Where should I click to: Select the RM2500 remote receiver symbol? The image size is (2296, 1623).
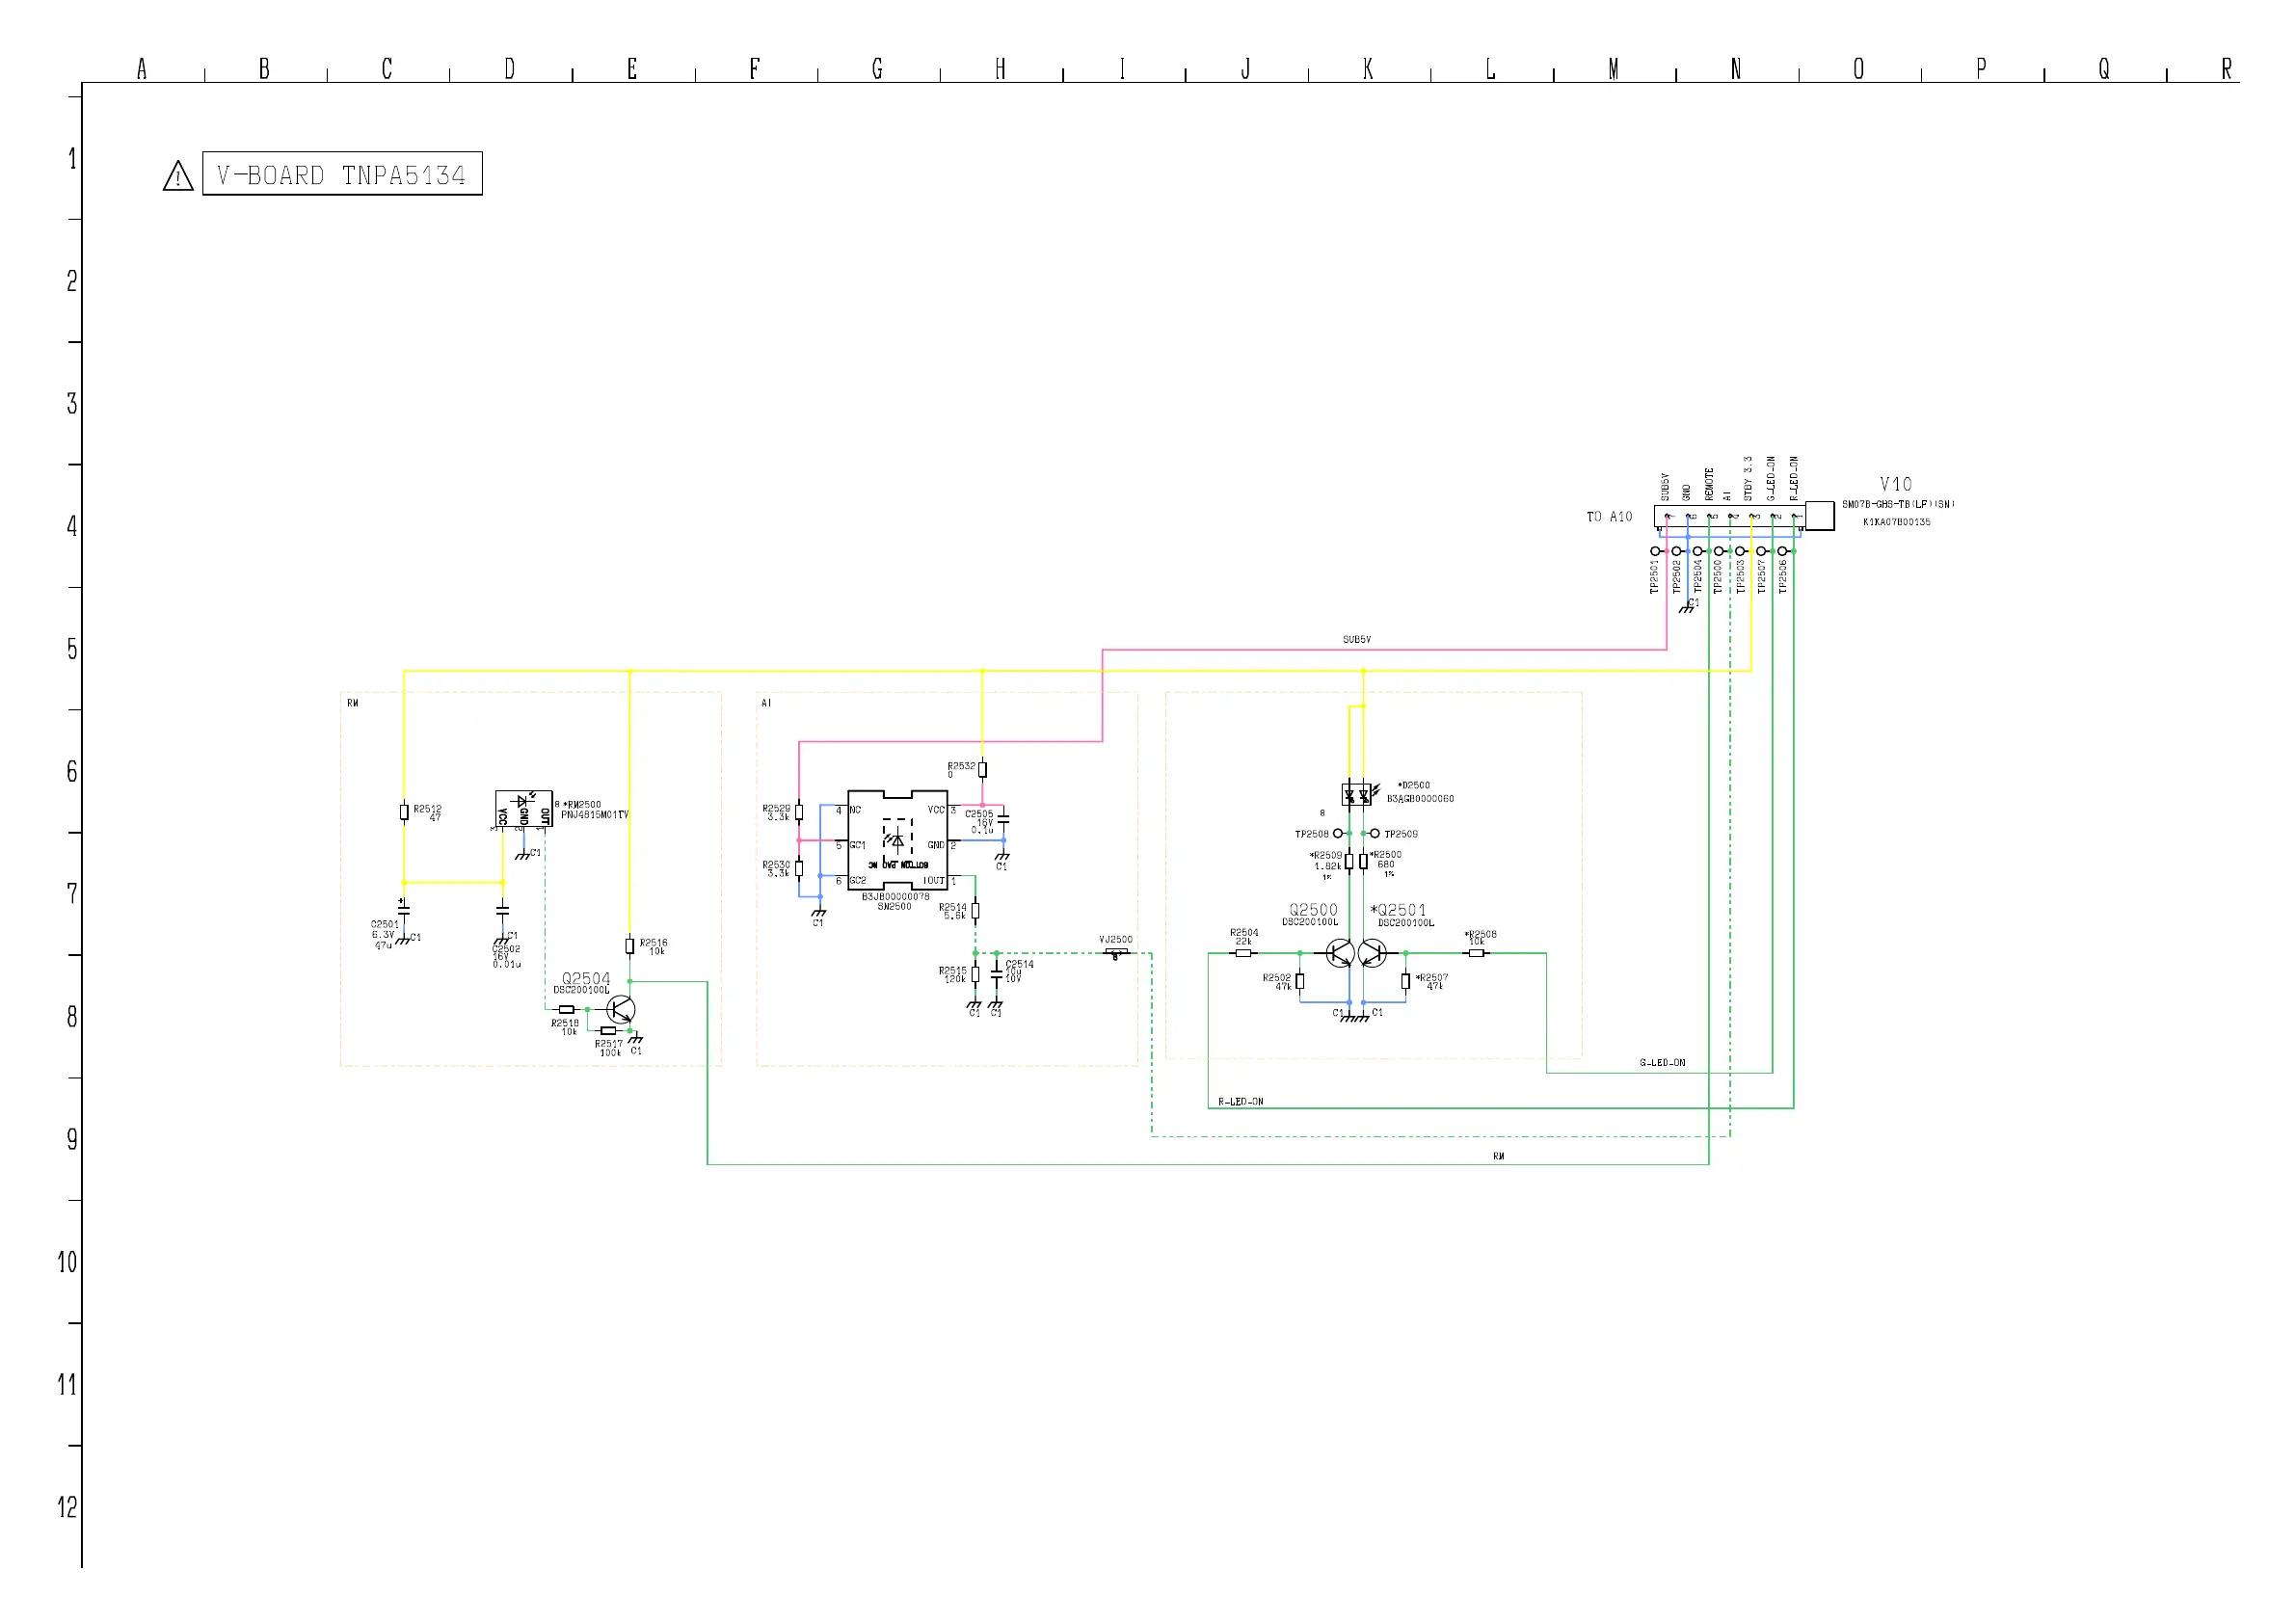point(523,808)
